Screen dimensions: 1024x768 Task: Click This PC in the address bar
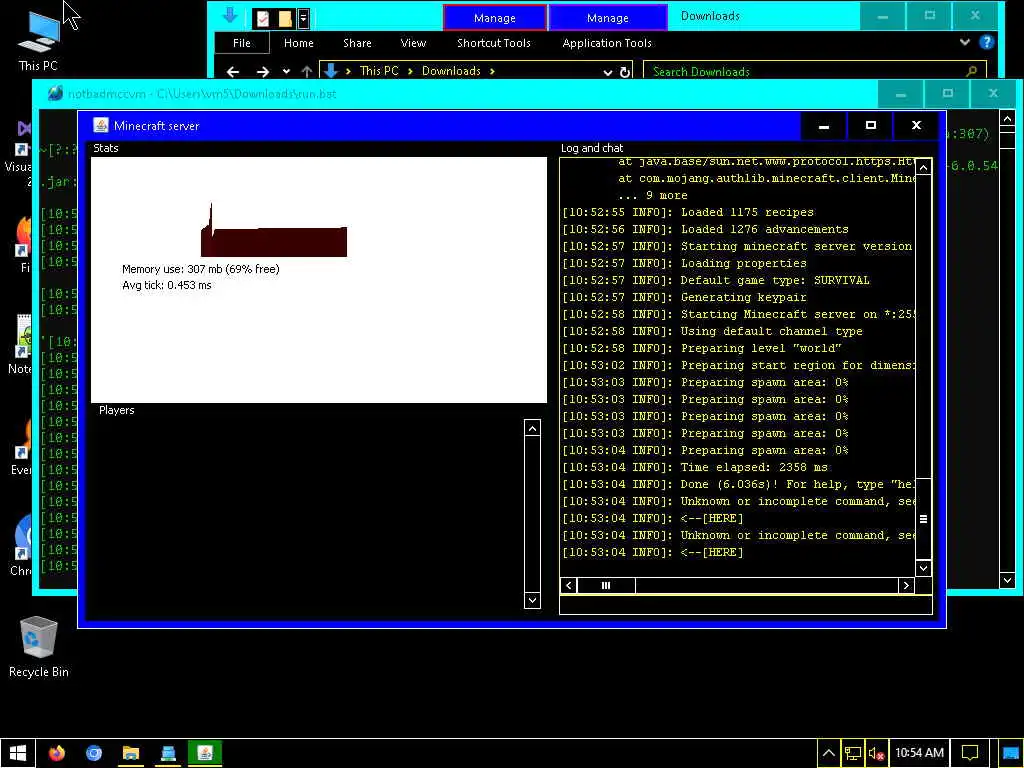pos(379,71)
